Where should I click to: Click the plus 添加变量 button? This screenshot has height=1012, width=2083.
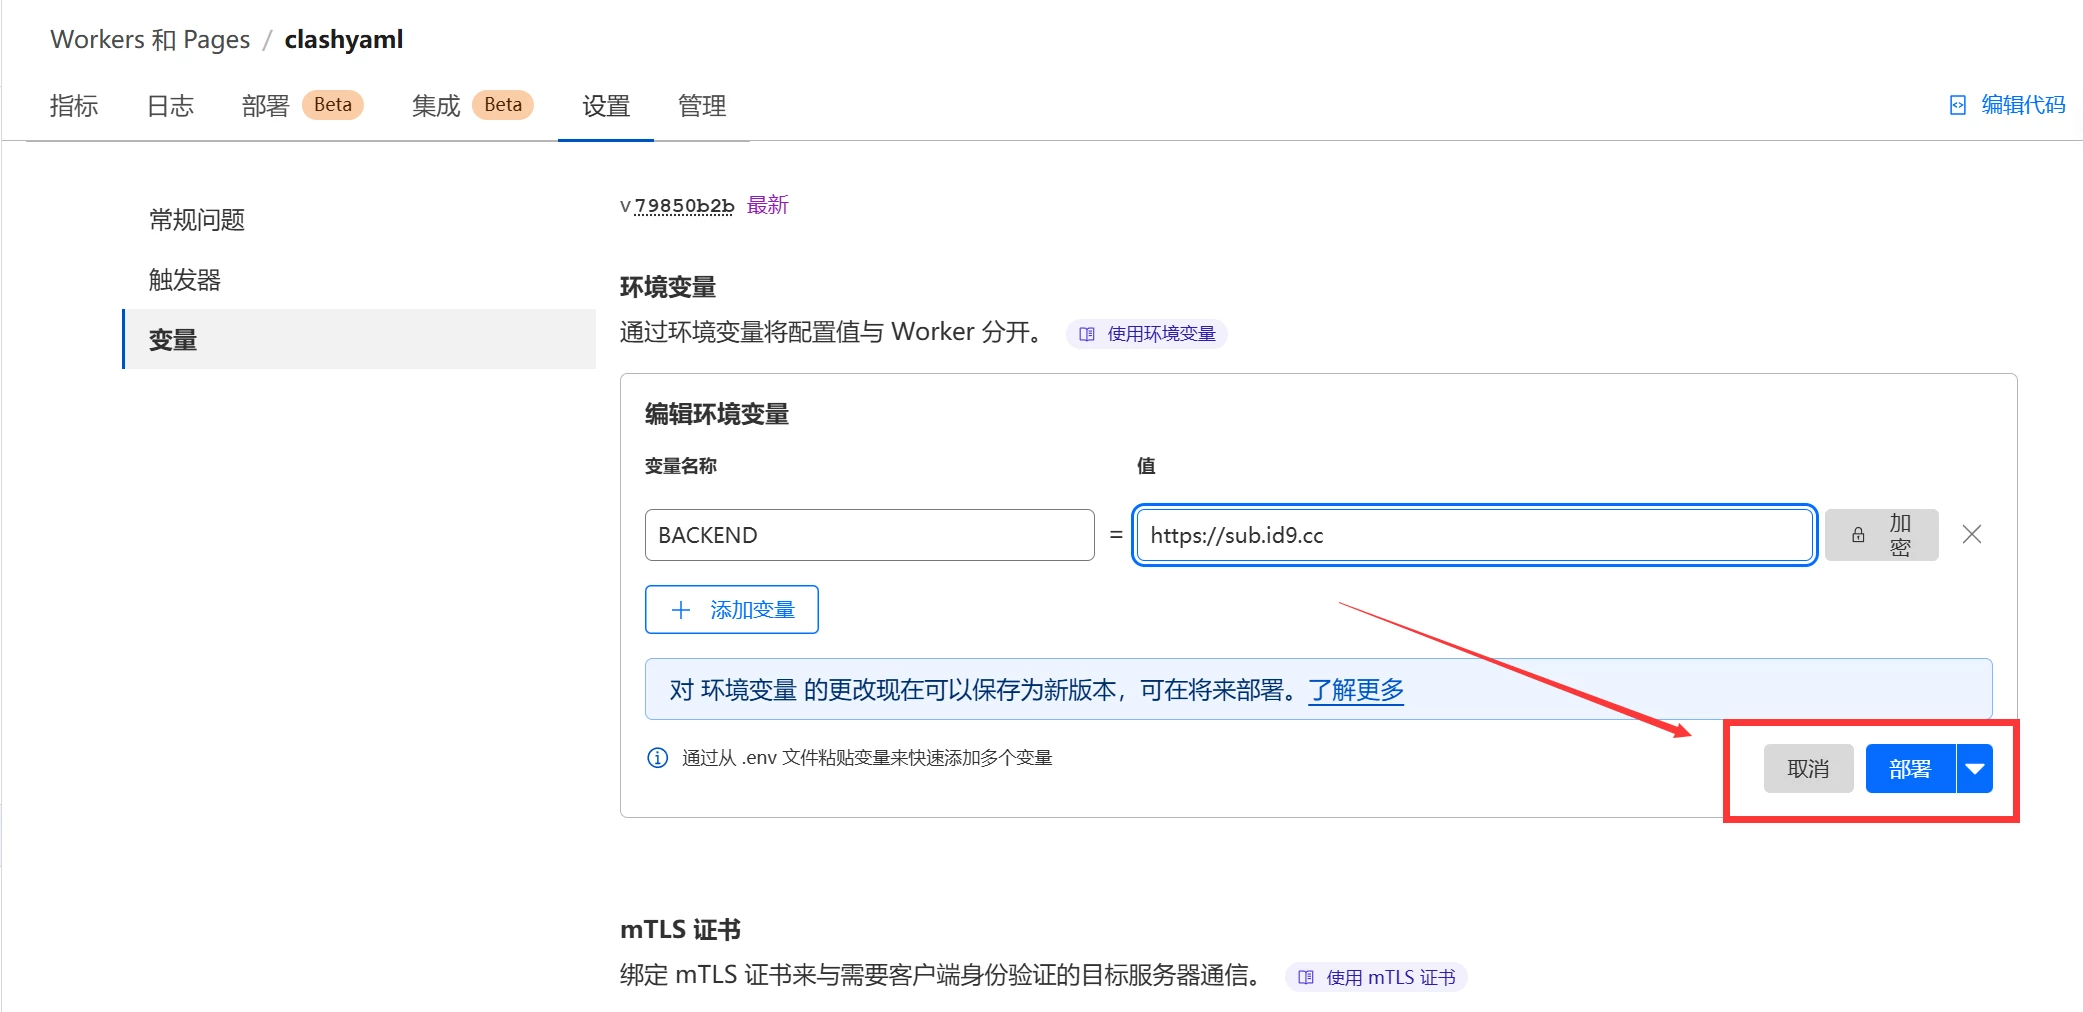(731, 610)
